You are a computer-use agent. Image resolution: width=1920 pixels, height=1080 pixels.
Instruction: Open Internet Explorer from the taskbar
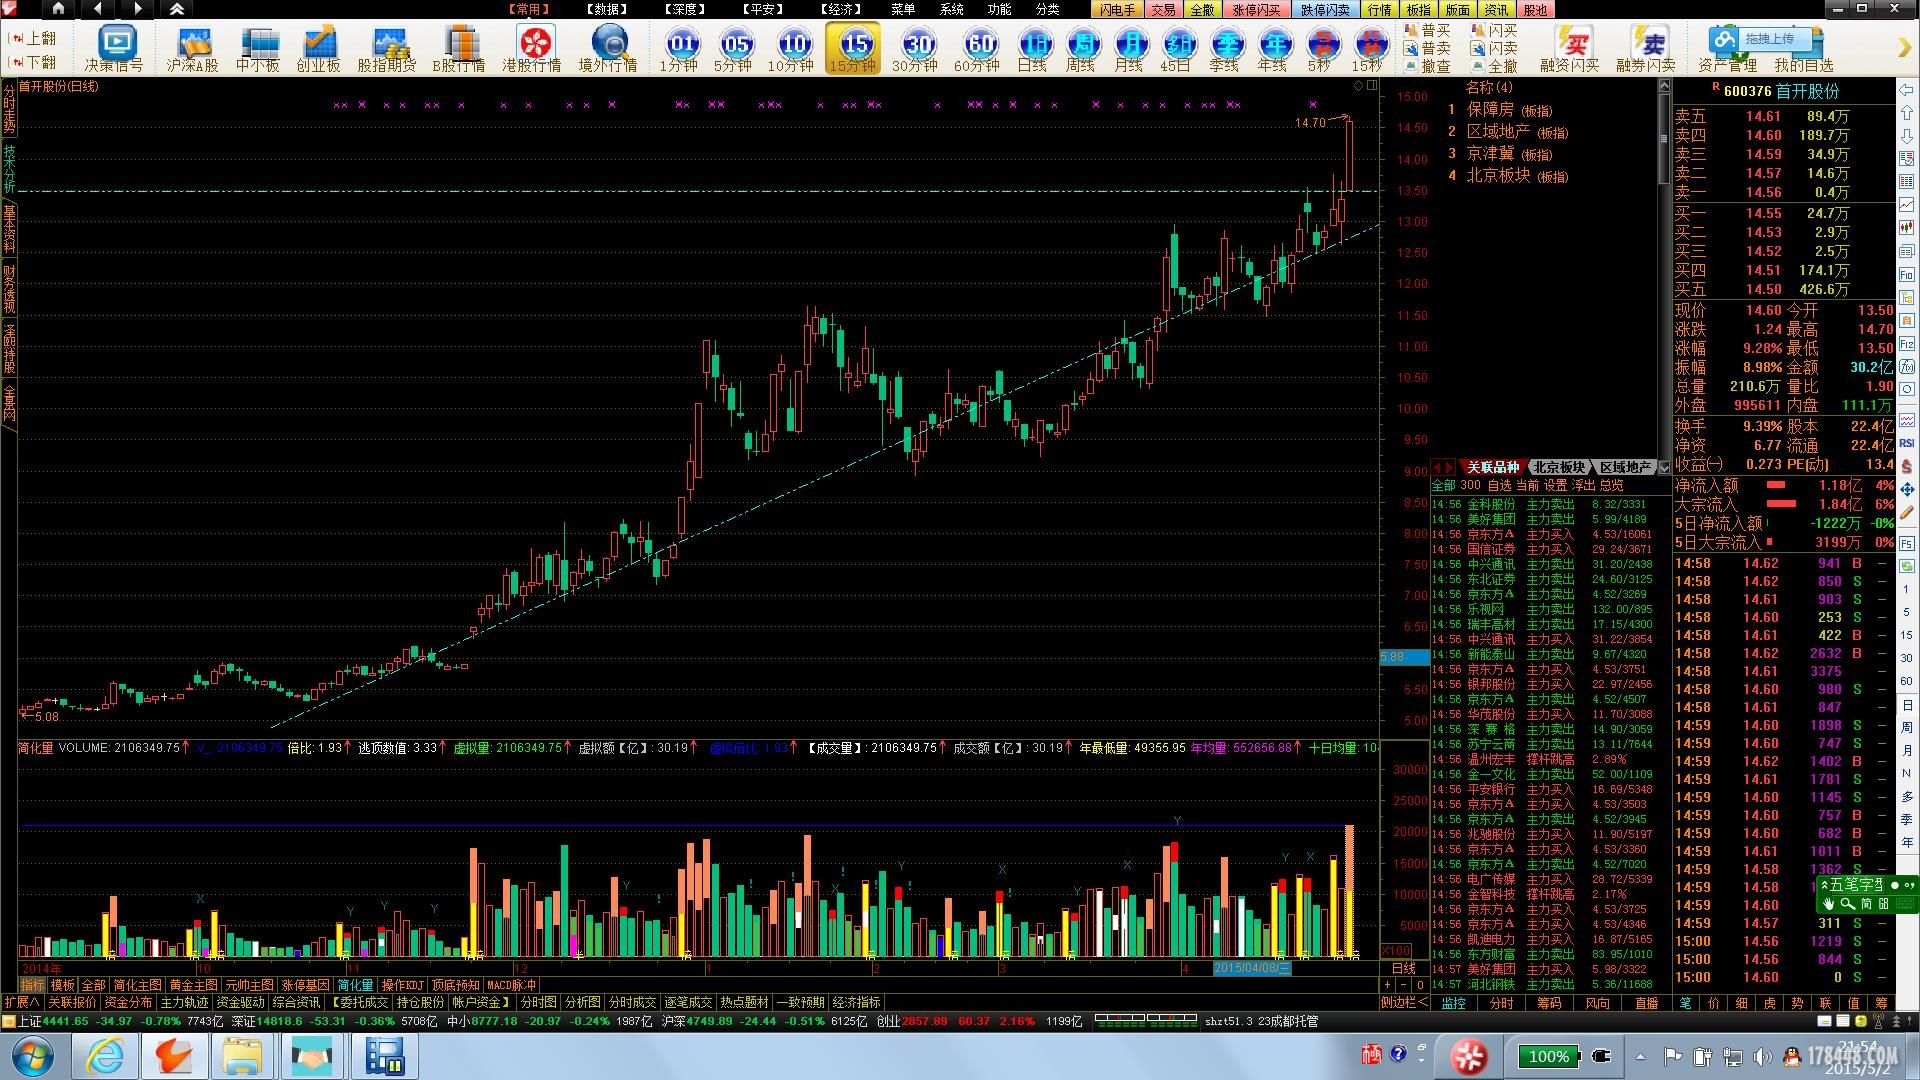[x=106, y=1056]
